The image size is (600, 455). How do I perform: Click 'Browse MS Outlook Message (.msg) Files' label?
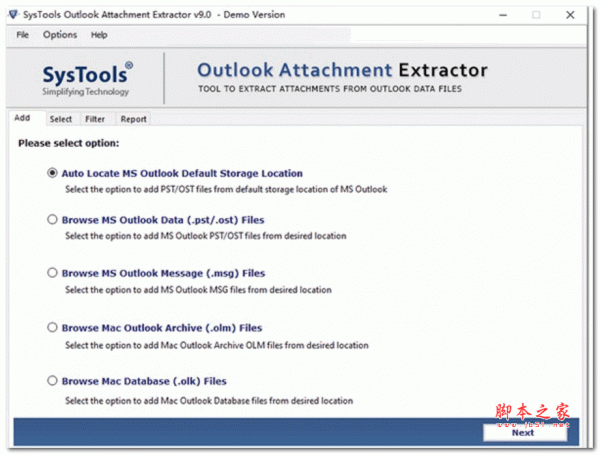click(x=163, y=273)
